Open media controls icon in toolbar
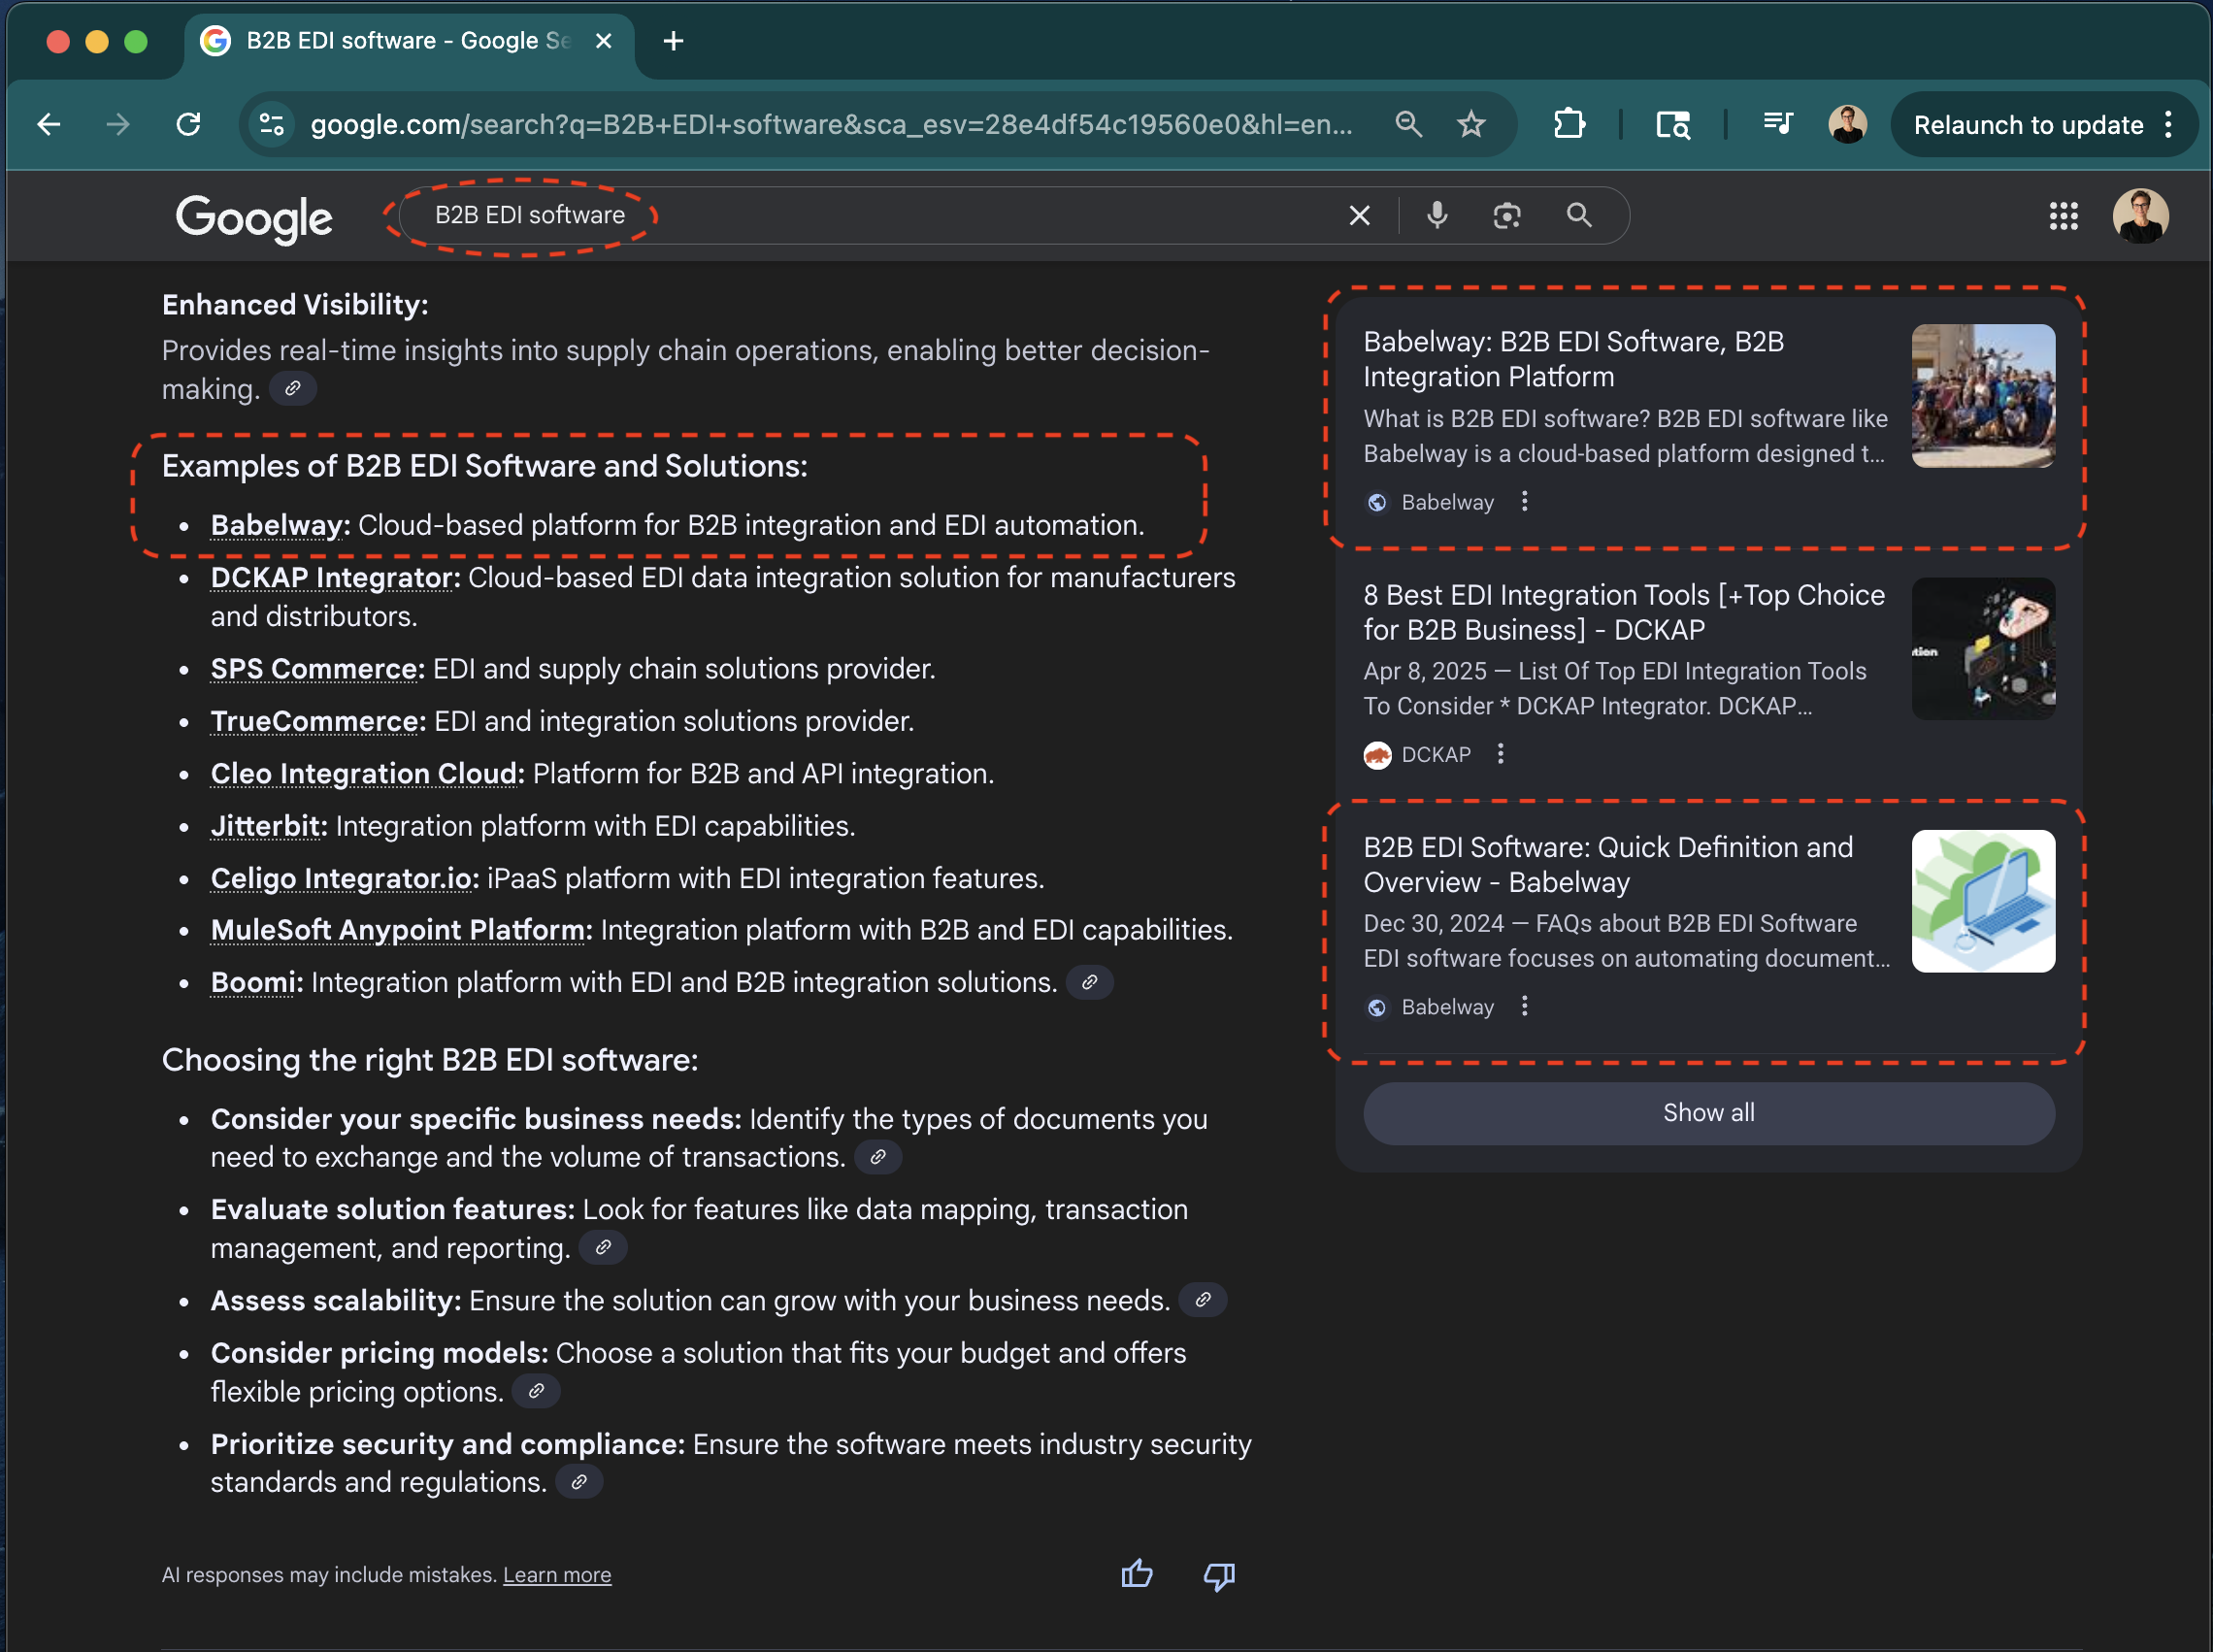 [1777, 125]
